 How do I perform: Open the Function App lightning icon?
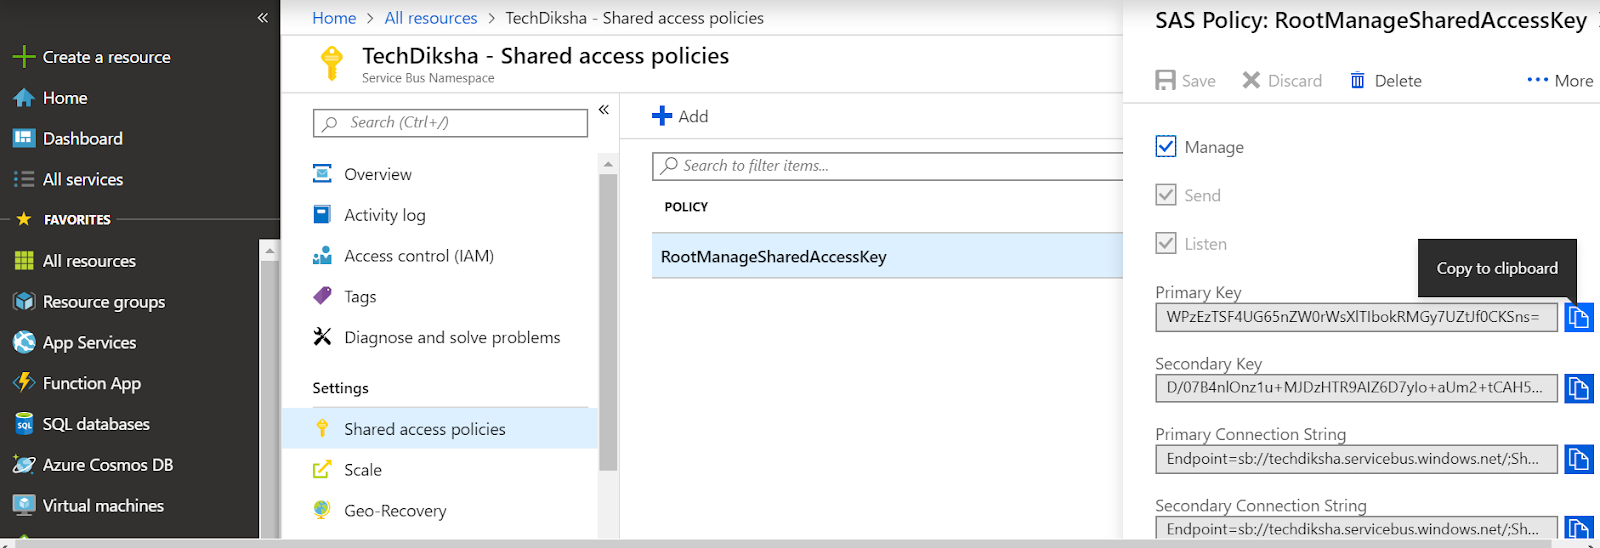(x=24, y=383)
